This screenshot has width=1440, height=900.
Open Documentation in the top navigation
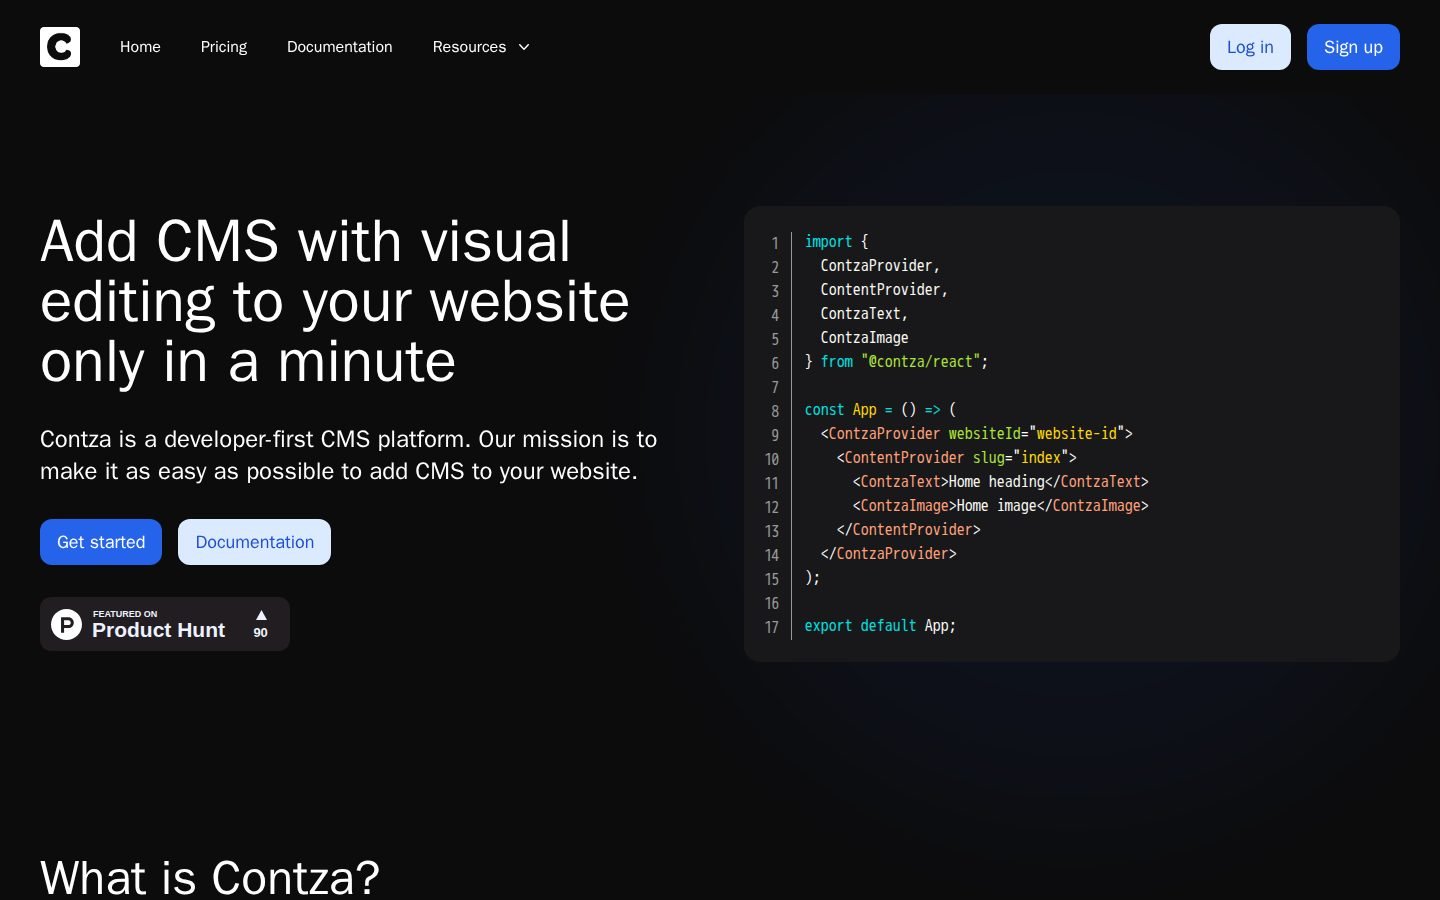(x=340, y=47)
